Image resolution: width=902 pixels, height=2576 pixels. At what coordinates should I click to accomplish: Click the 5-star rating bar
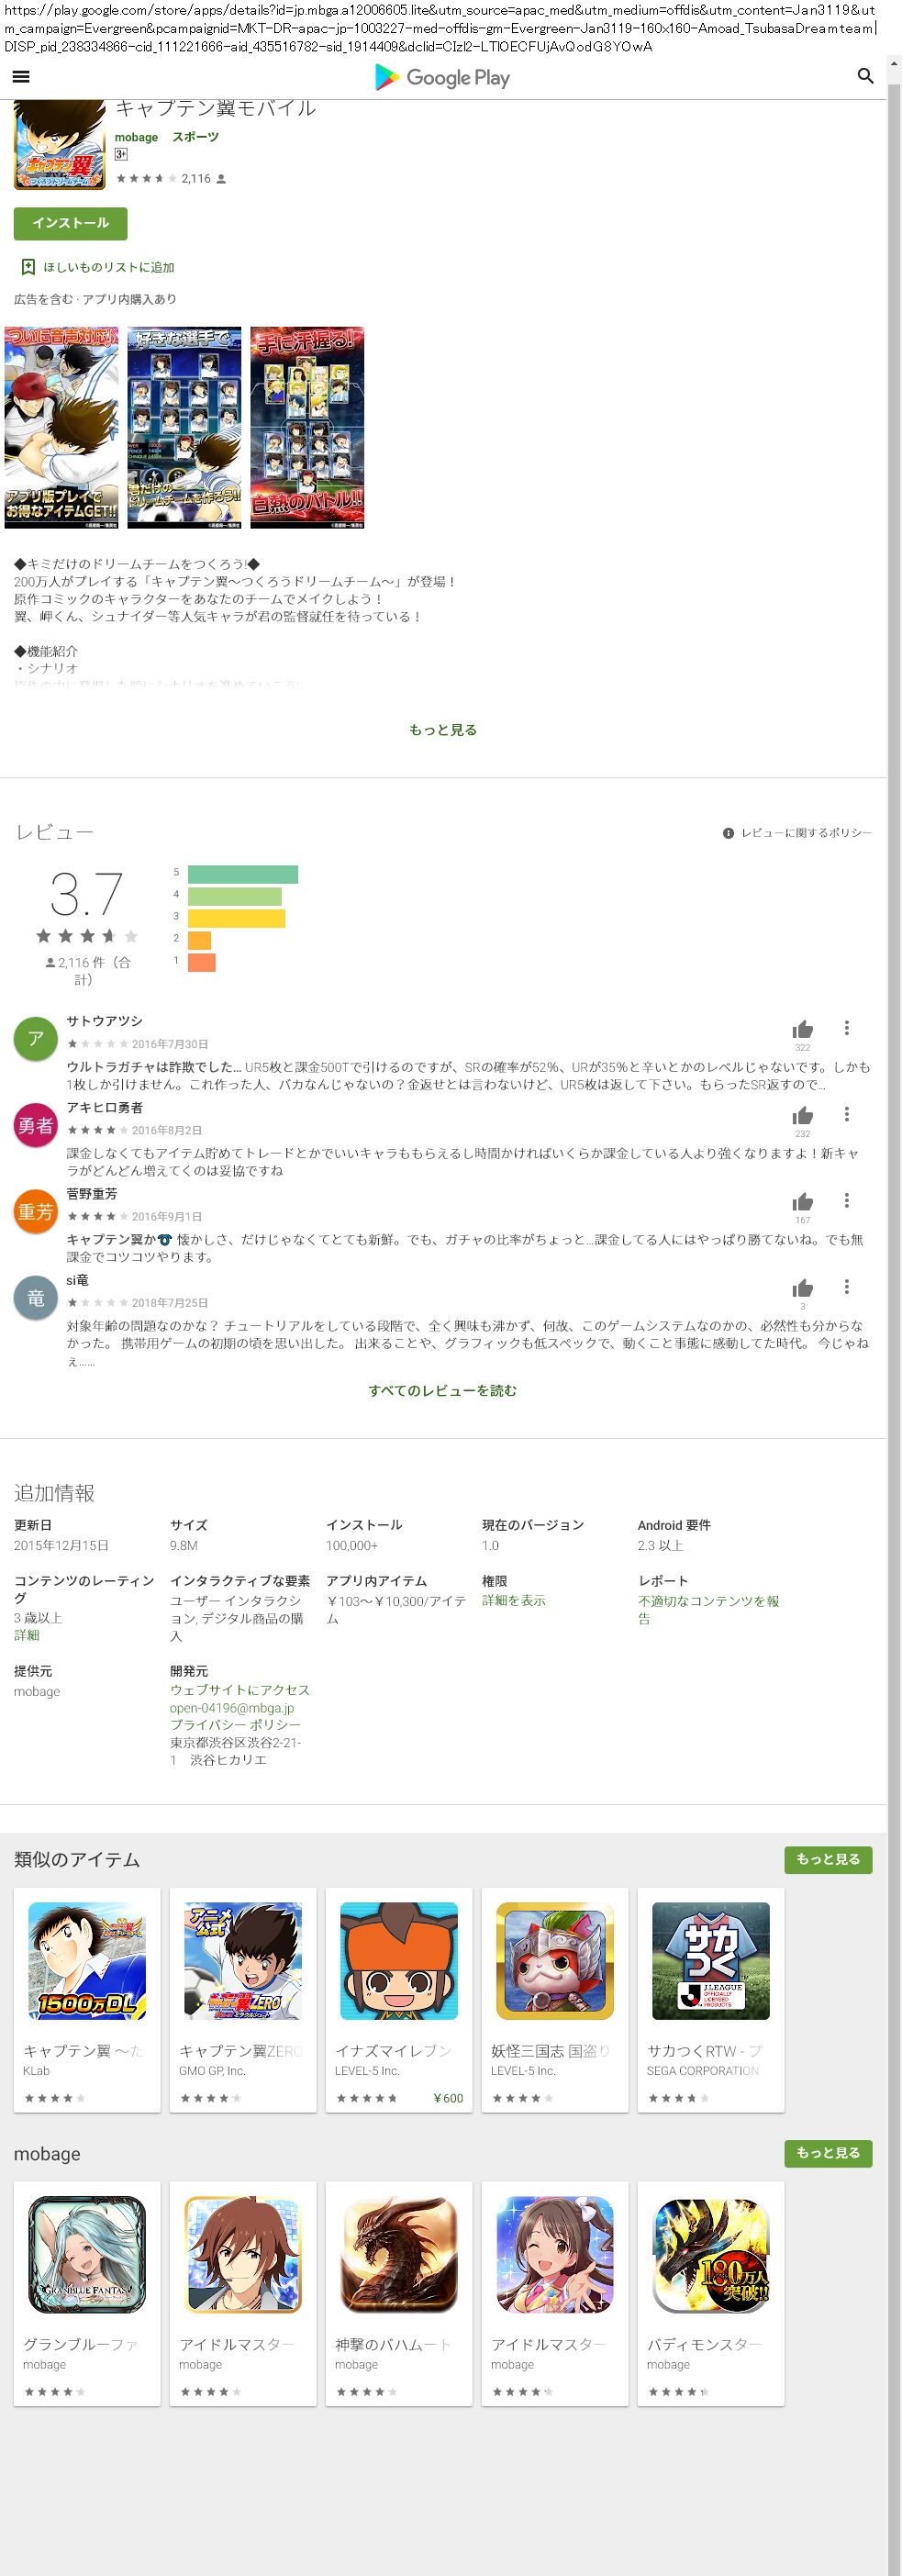pyautogui.click(x=243, y=874)
